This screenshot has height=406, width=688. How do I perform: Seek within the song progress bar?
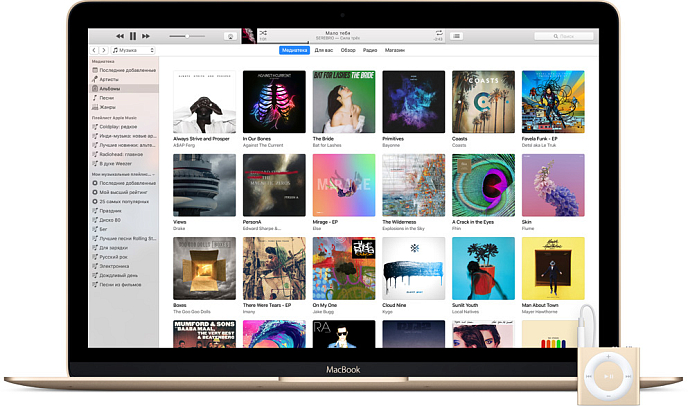pyautogui.click(x=351, y=43)
